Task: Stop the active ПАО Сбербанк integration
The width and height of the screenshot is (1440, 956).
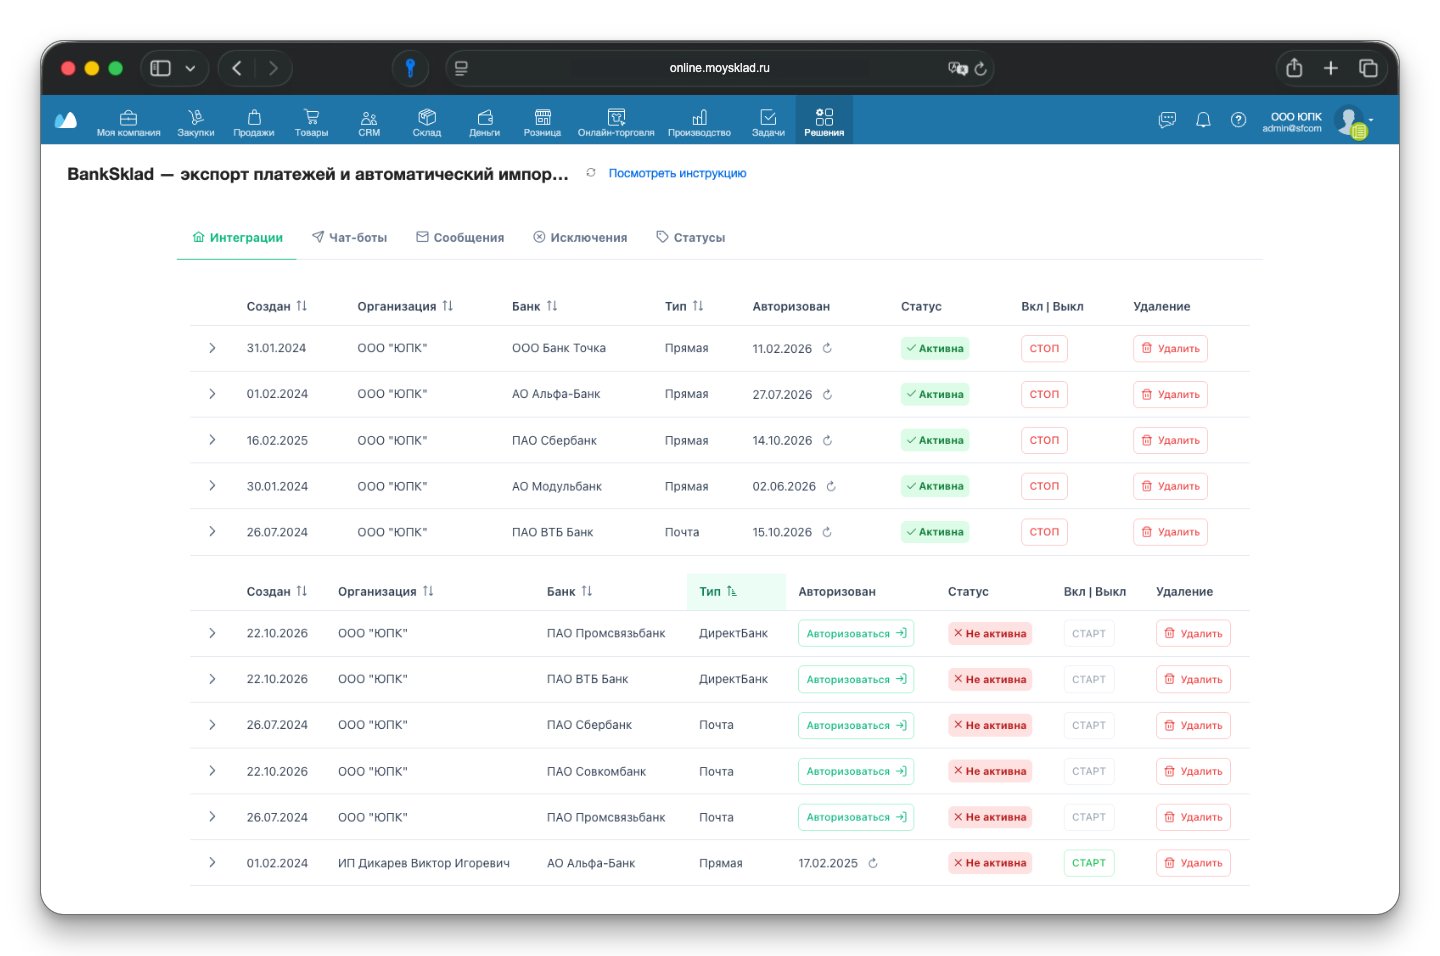Action: tap(1044, 441)
